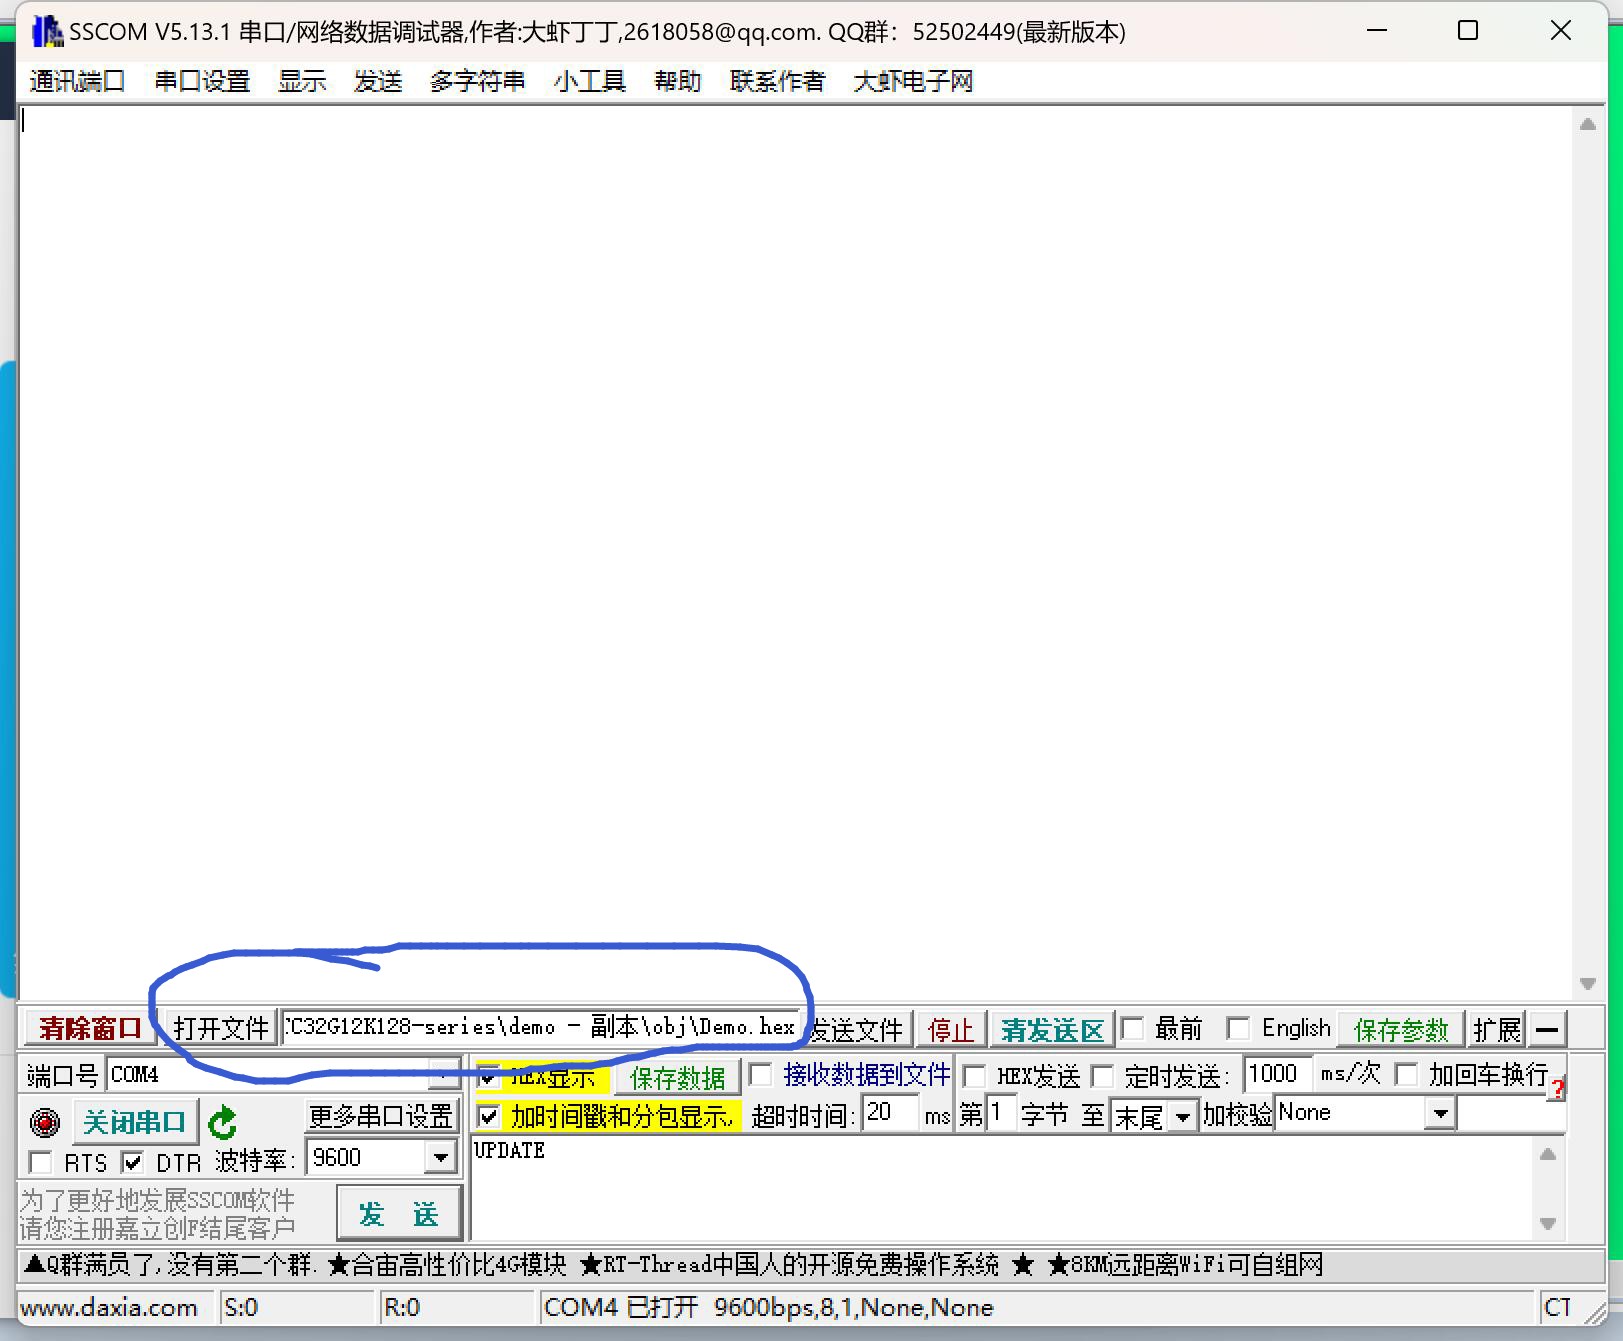Click the 超时时间 20 ms field
Screen dimensions: 1623x1341
coord(891,1113)
